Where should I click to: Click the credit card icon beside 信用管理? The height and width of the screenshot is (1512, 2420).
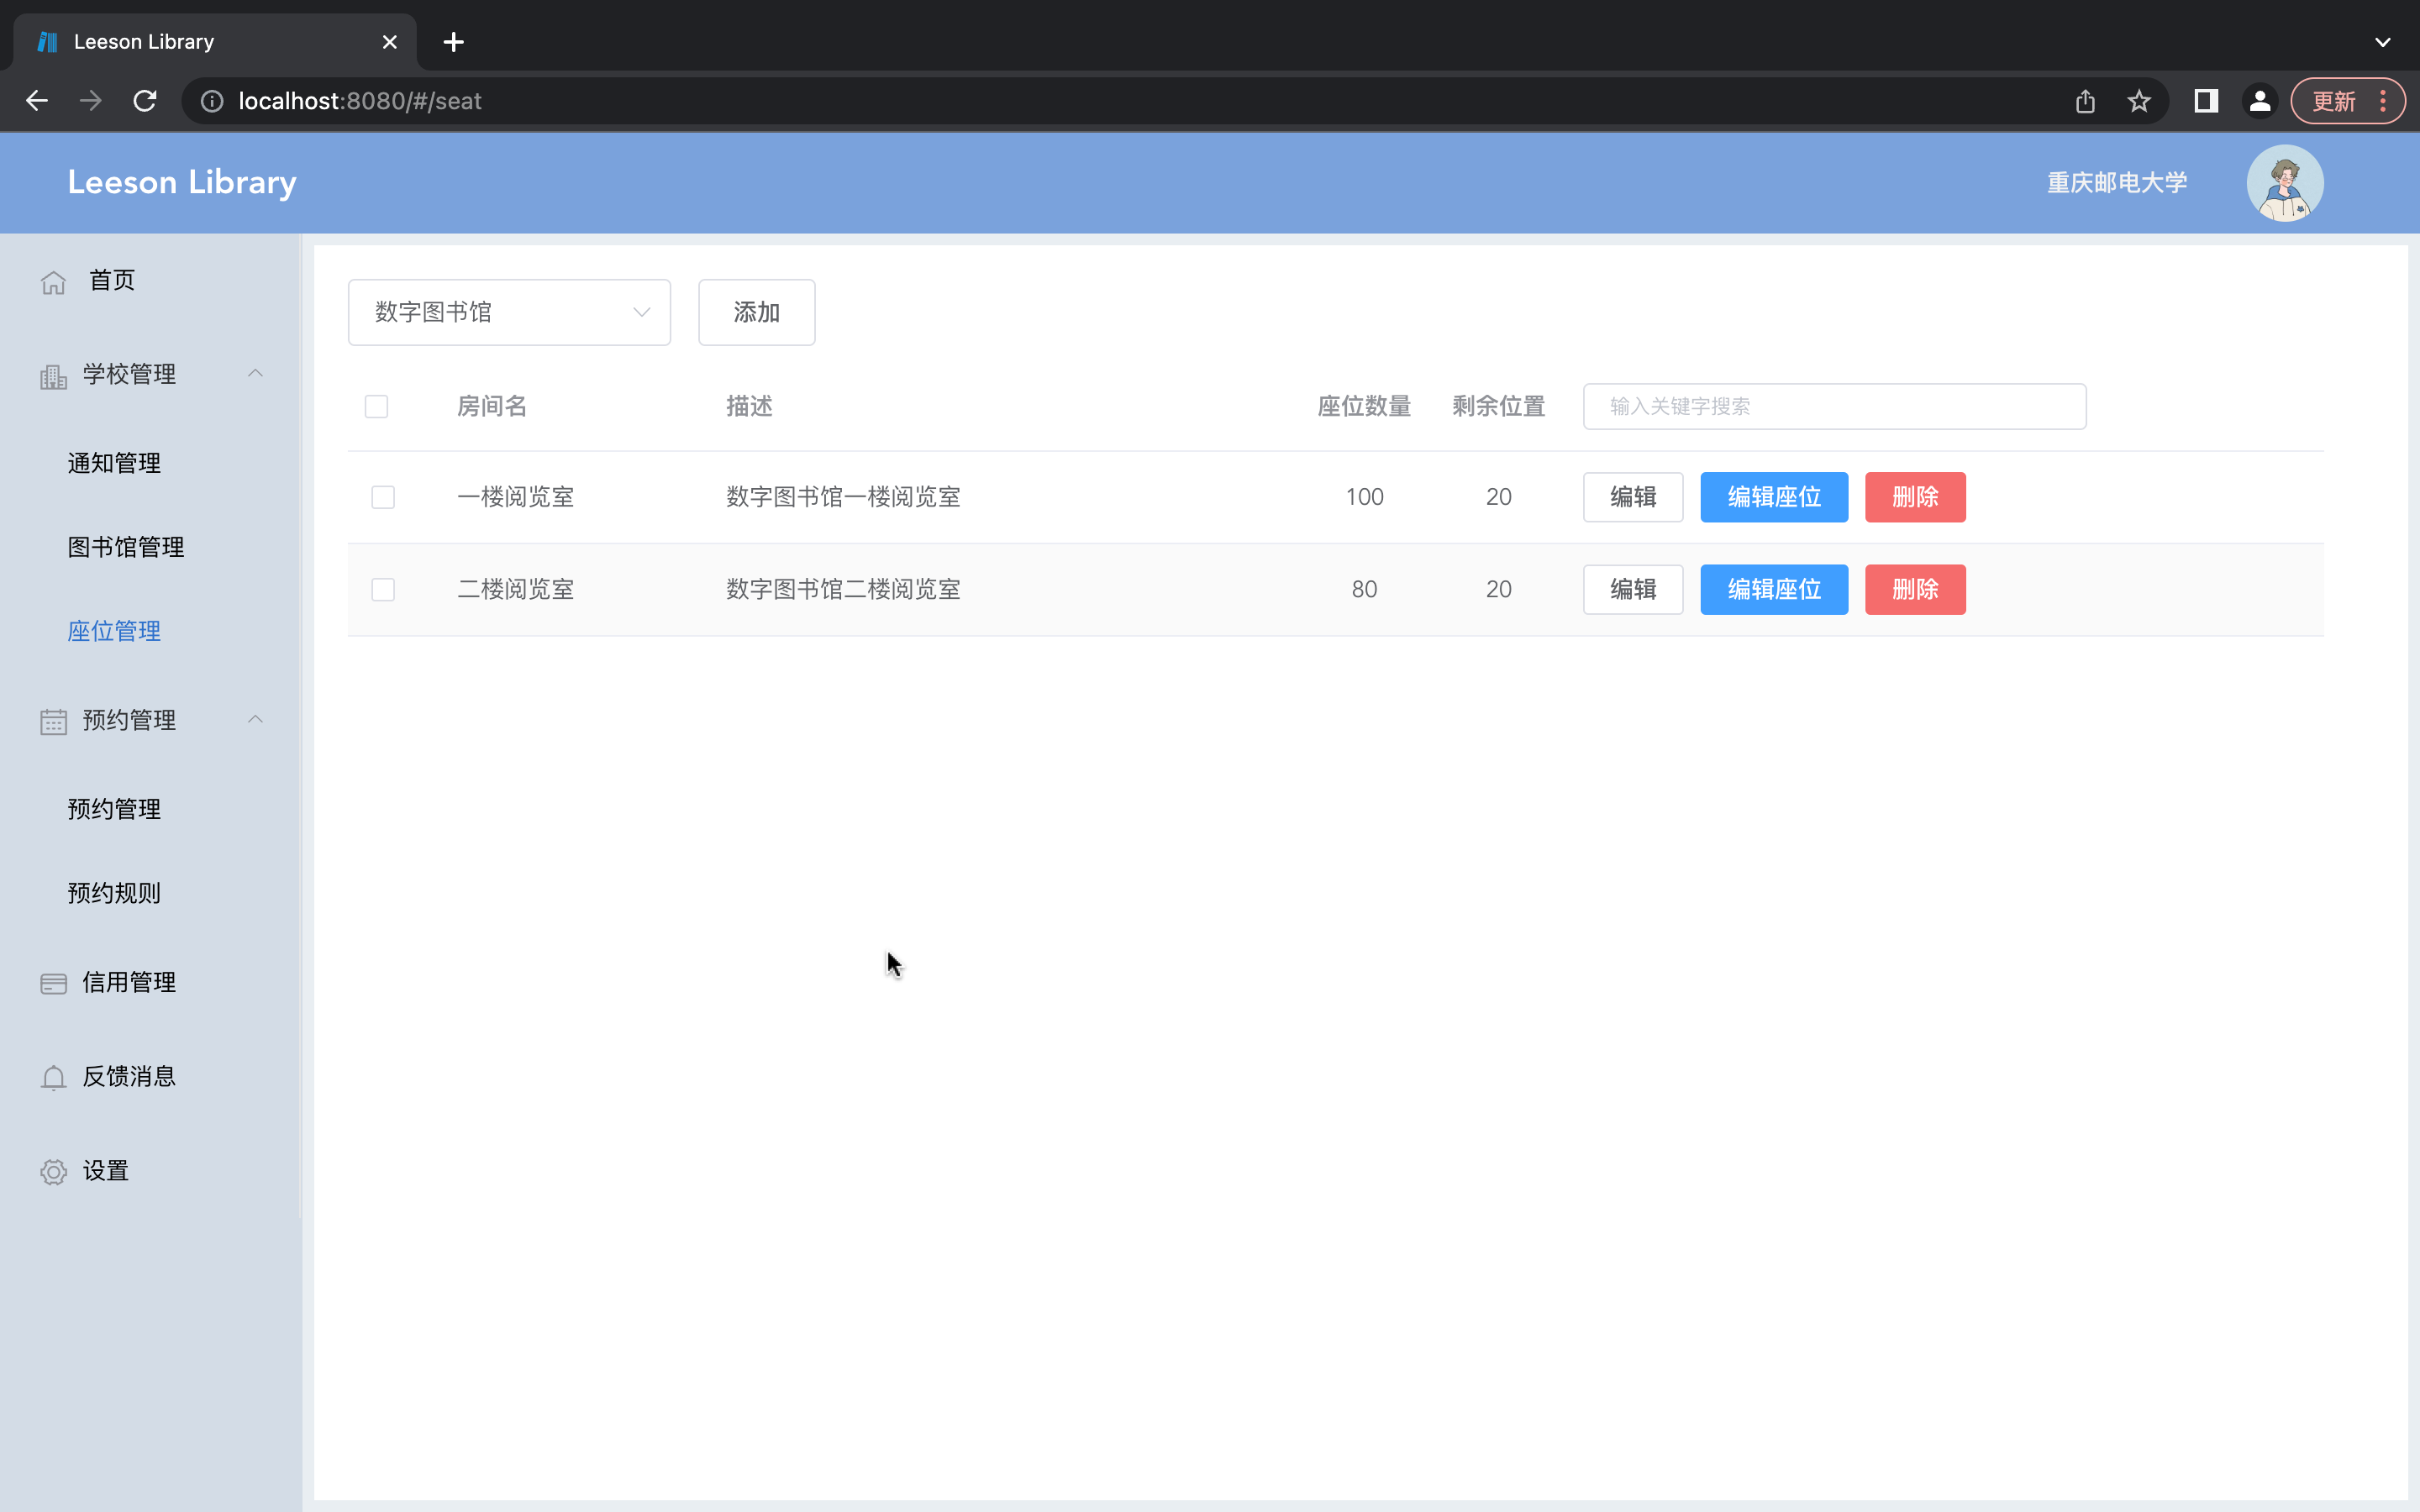53,982
